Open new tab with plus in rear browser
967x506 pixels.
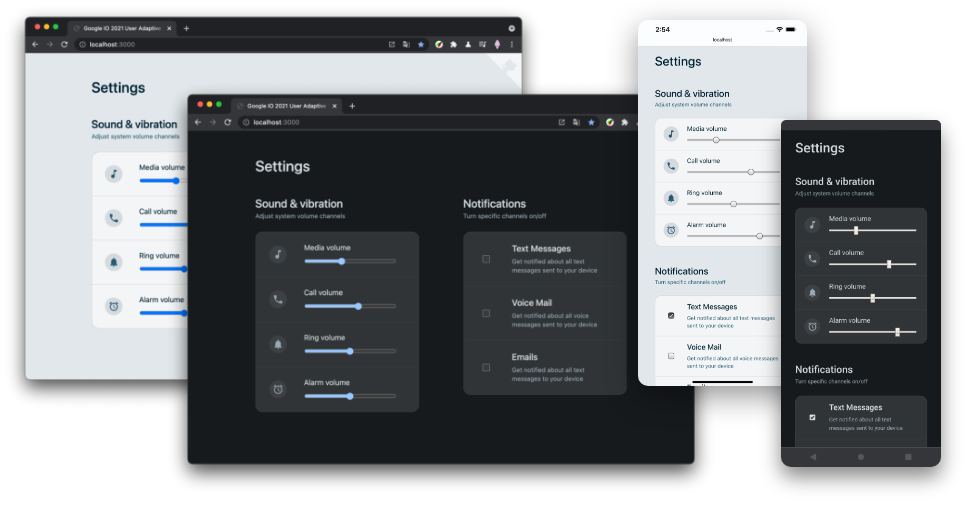coord(186,28)
